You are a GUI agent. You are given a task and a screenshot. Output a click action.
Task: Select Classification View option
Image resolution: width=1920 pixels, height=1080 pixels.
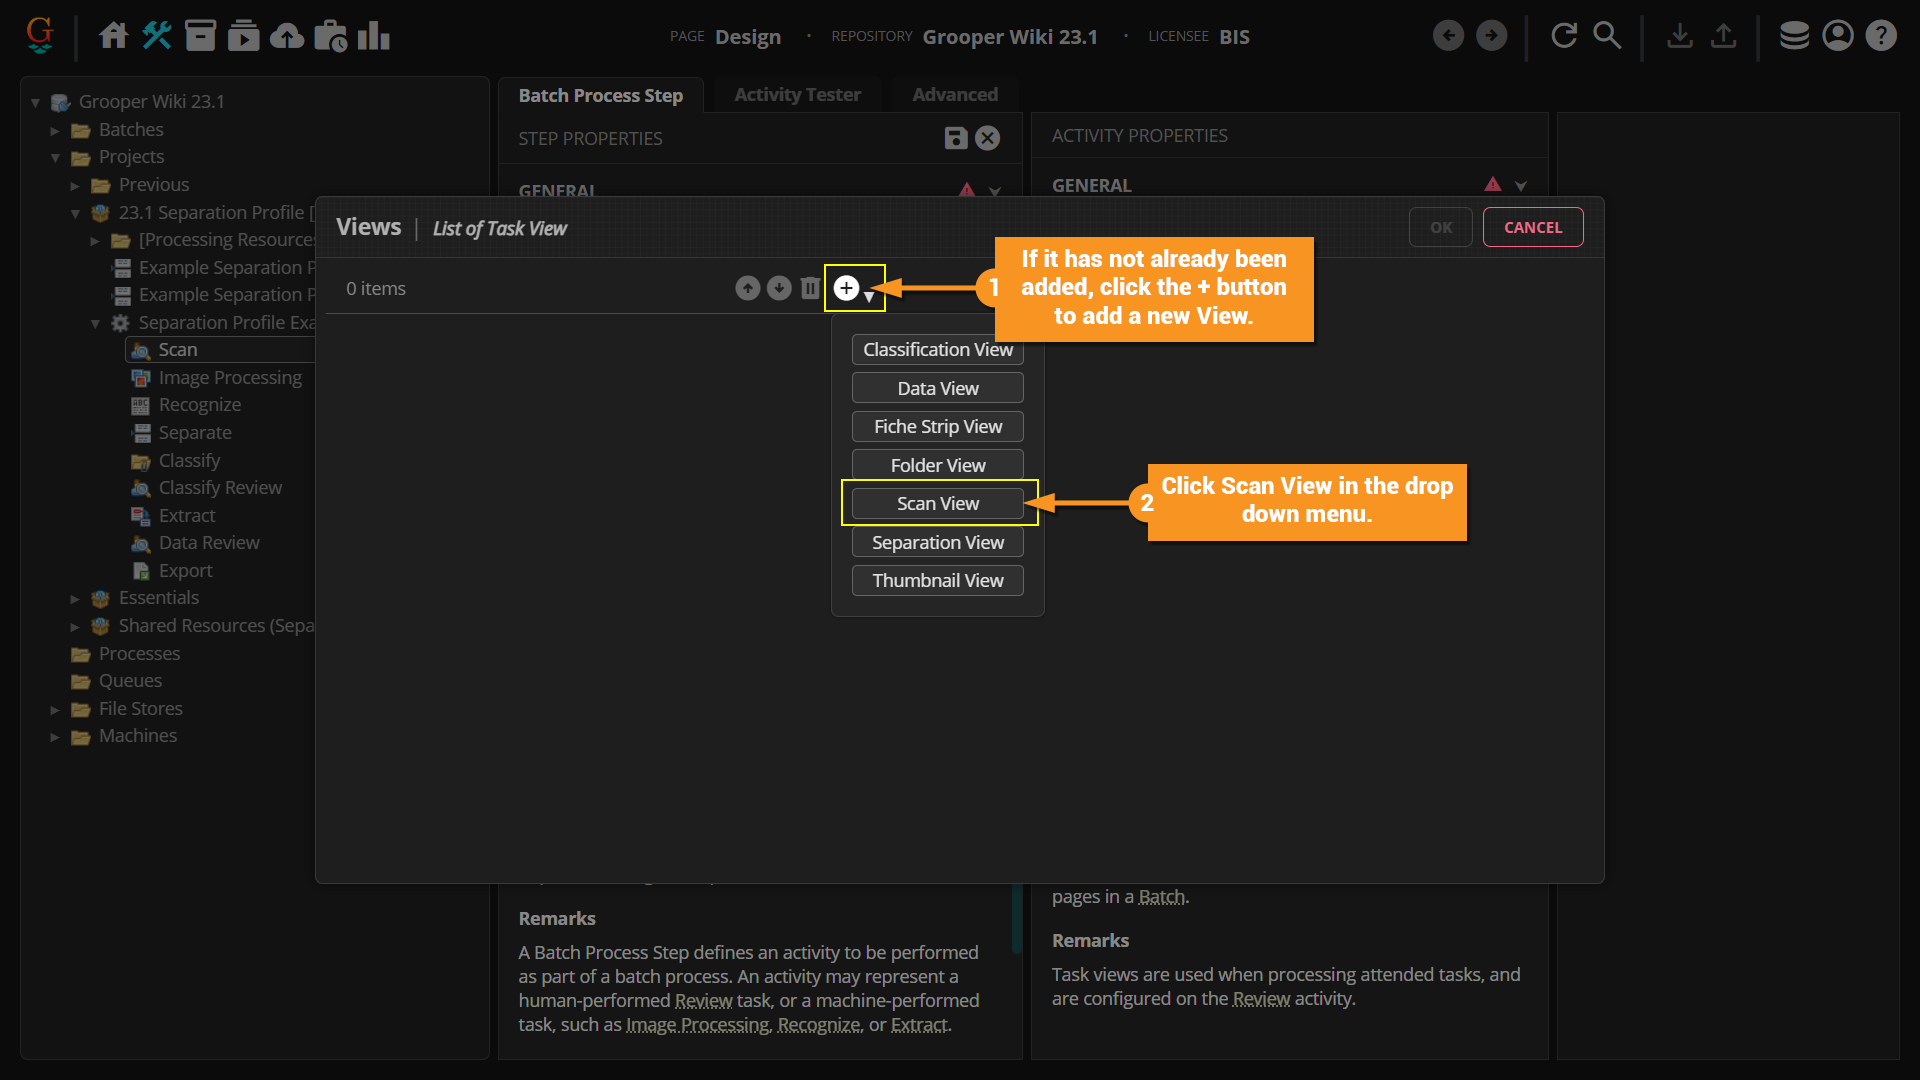(937, 349)
